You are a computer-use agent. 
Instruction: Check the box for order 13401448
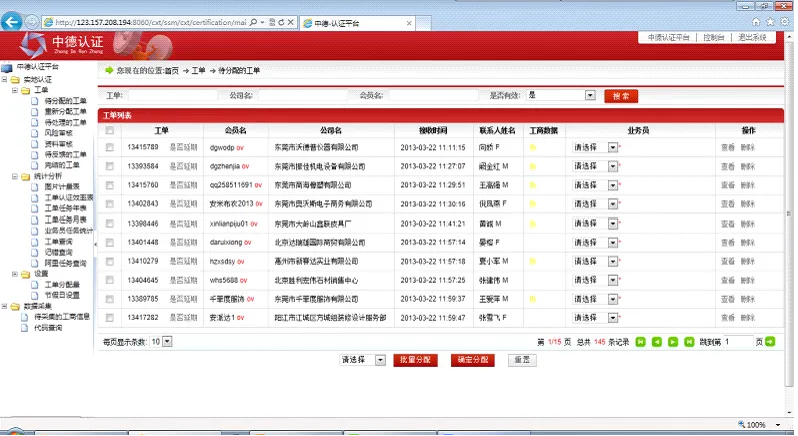[x=109, y=243]
